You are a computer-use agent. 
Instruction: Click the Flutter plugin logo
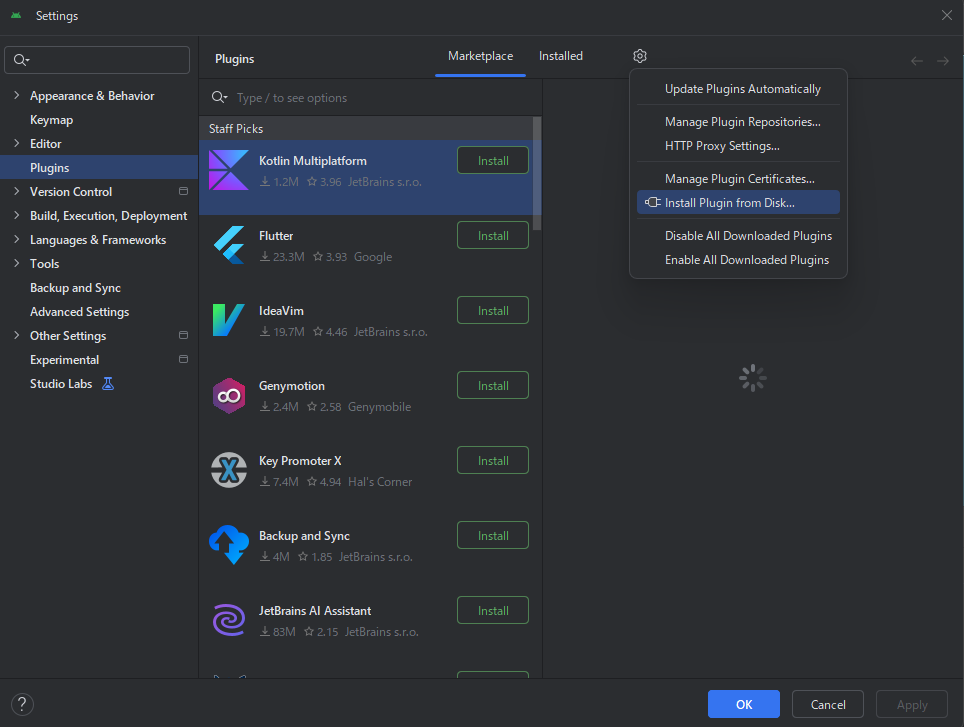pos(228,245)
